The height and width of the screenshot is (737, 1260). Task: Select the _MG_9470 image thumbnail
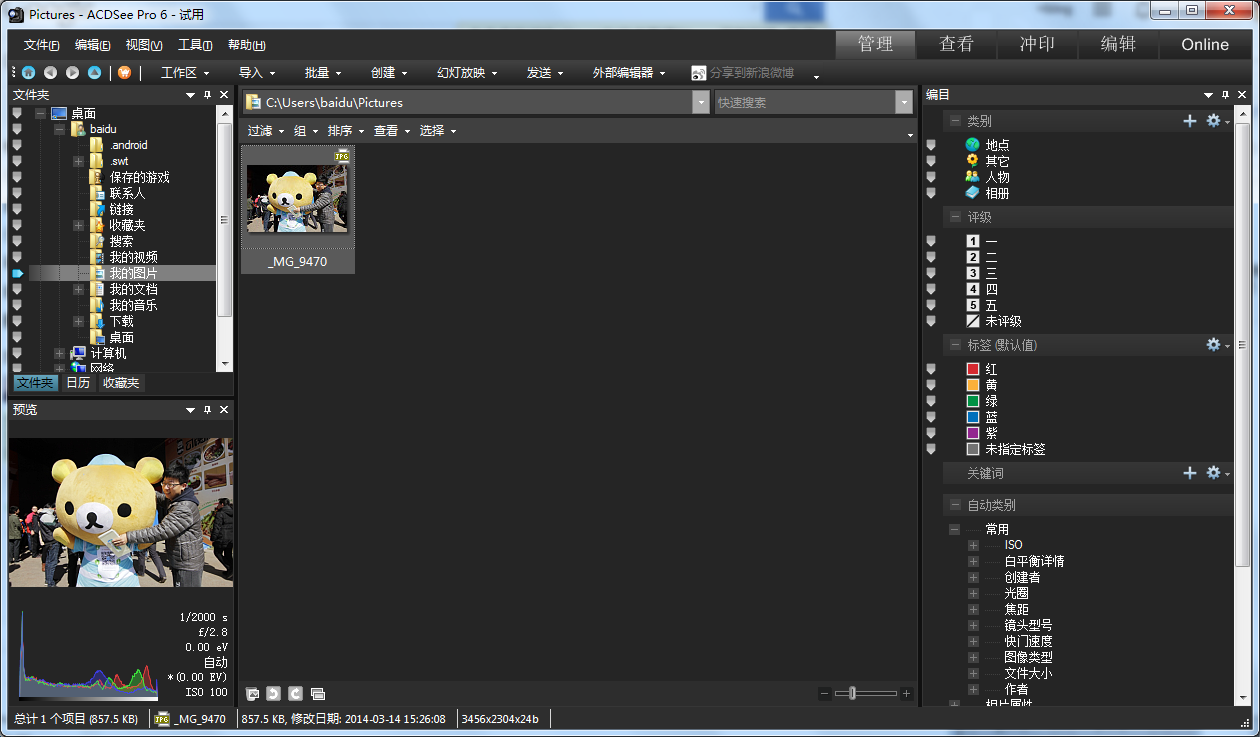(x=298, y=209)
